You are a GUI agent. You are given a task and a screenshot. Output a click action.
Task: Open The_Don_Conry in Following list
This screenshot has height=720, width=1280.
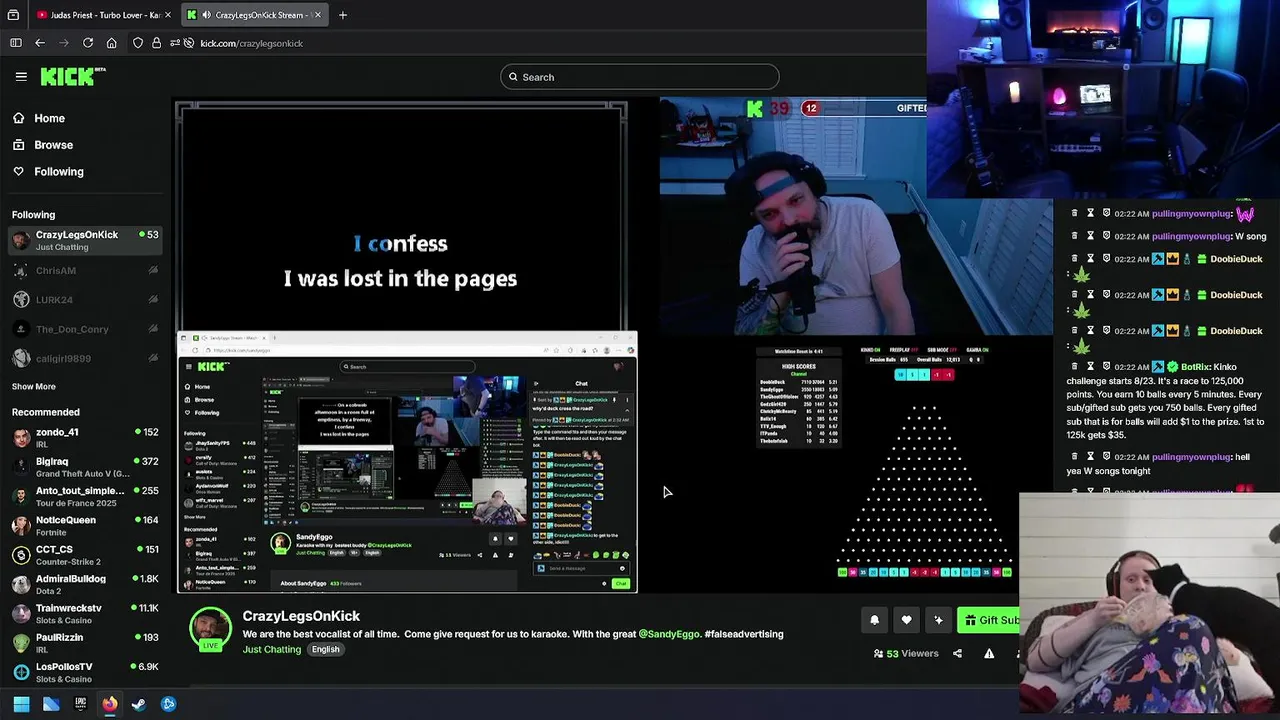[85, 329]
